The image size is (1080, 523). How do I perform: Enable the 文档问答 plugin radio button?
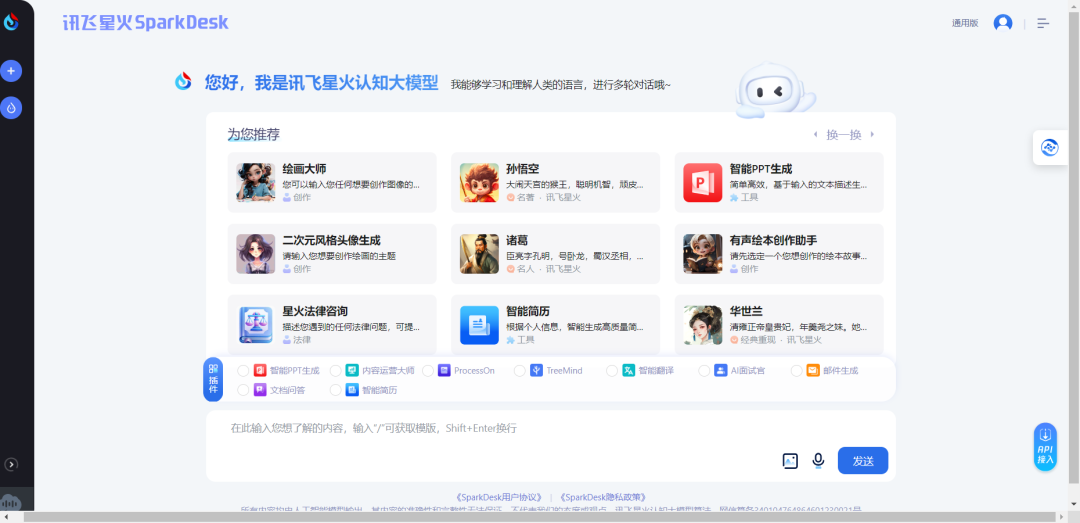(x=243, y=390)
